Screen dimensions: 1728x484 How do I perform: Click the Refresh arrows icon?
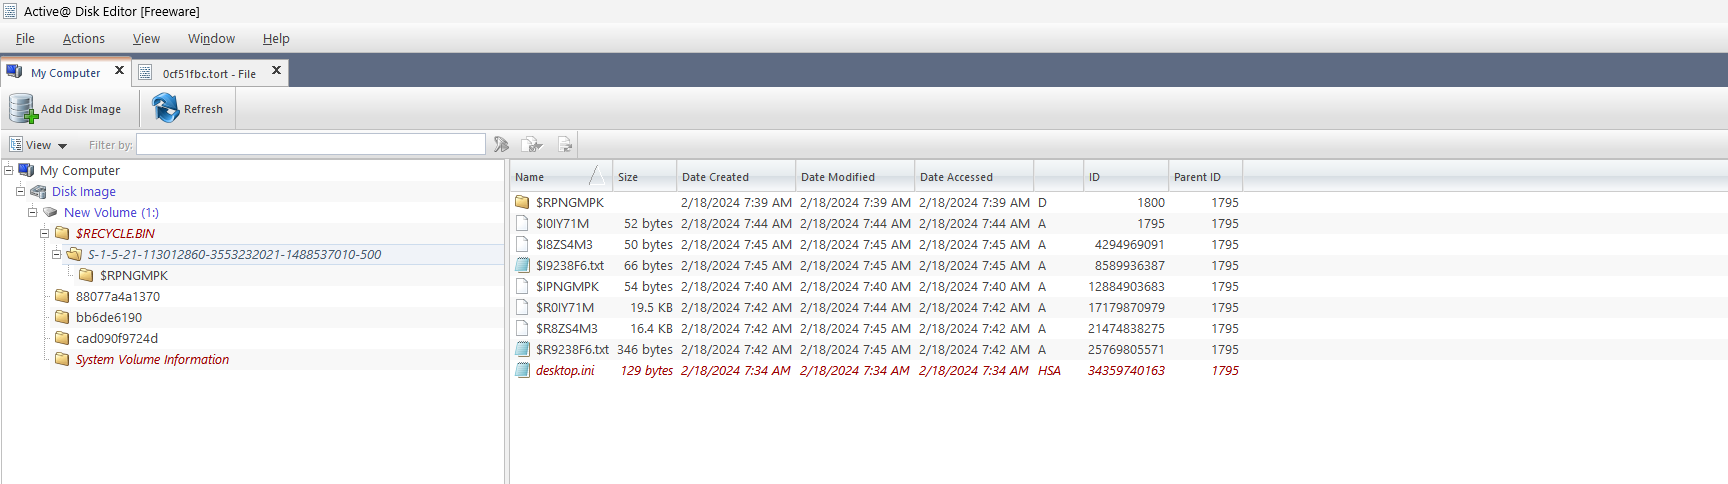click(x=165, y=108)
